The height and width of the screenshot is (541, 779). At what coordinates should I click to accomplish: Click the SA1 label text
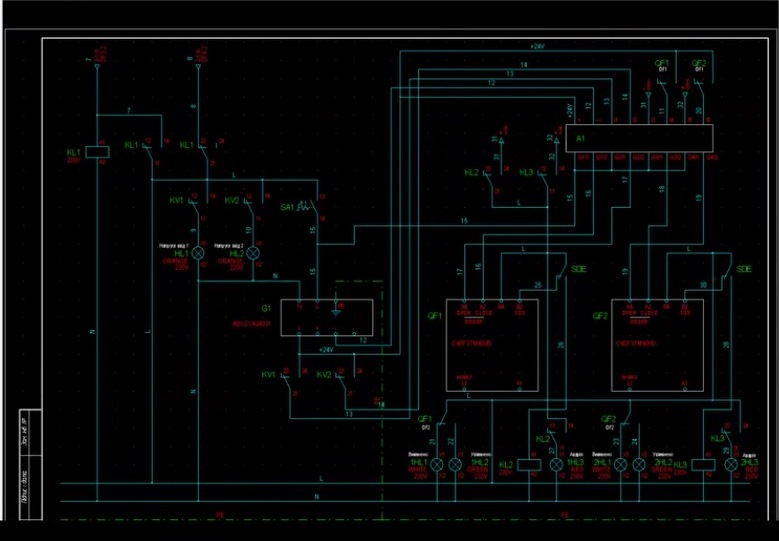pyautogui.click(x=288, y=207)
